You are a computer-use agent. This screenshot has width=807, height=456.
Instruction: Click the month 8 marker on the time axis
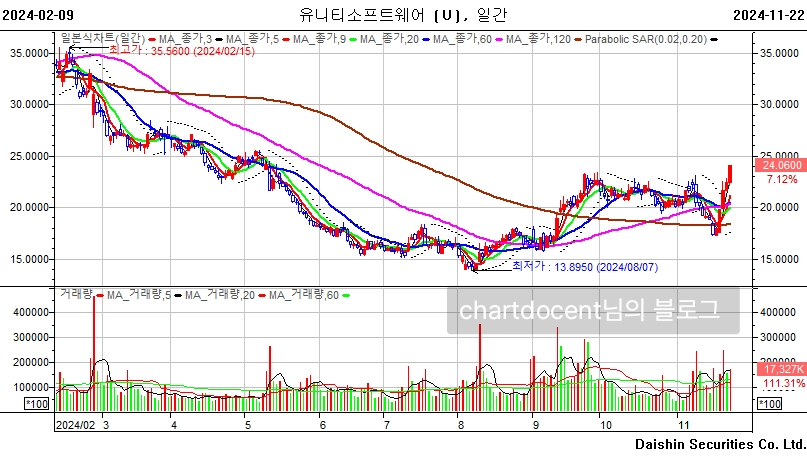(x=461, y=425)
